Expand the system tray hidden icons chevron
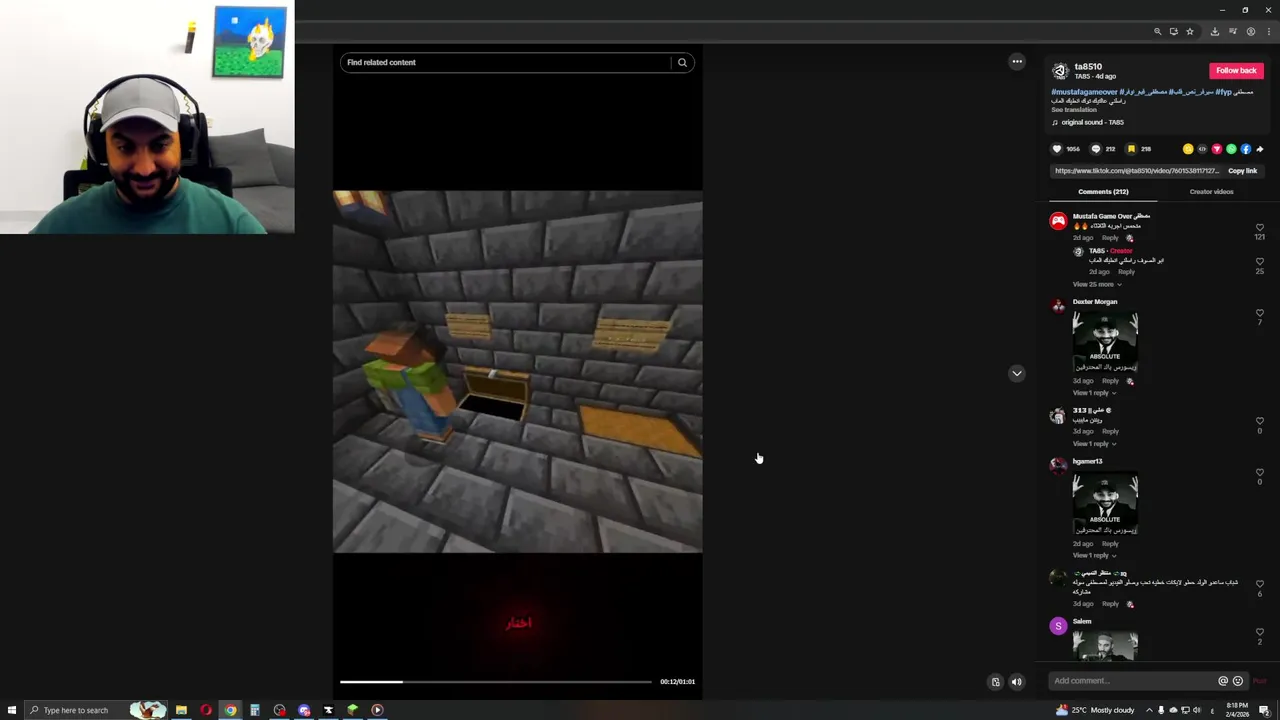 click(x=1148, y=710)
